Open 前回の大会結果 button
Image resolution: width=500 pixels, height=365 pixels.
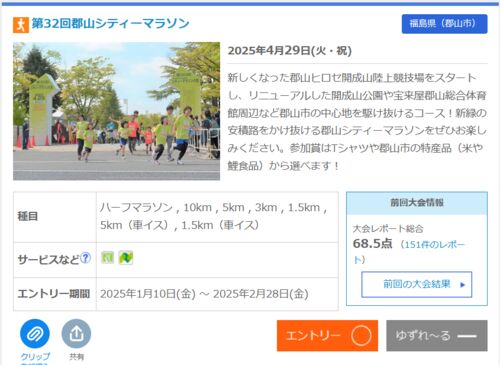417,284
